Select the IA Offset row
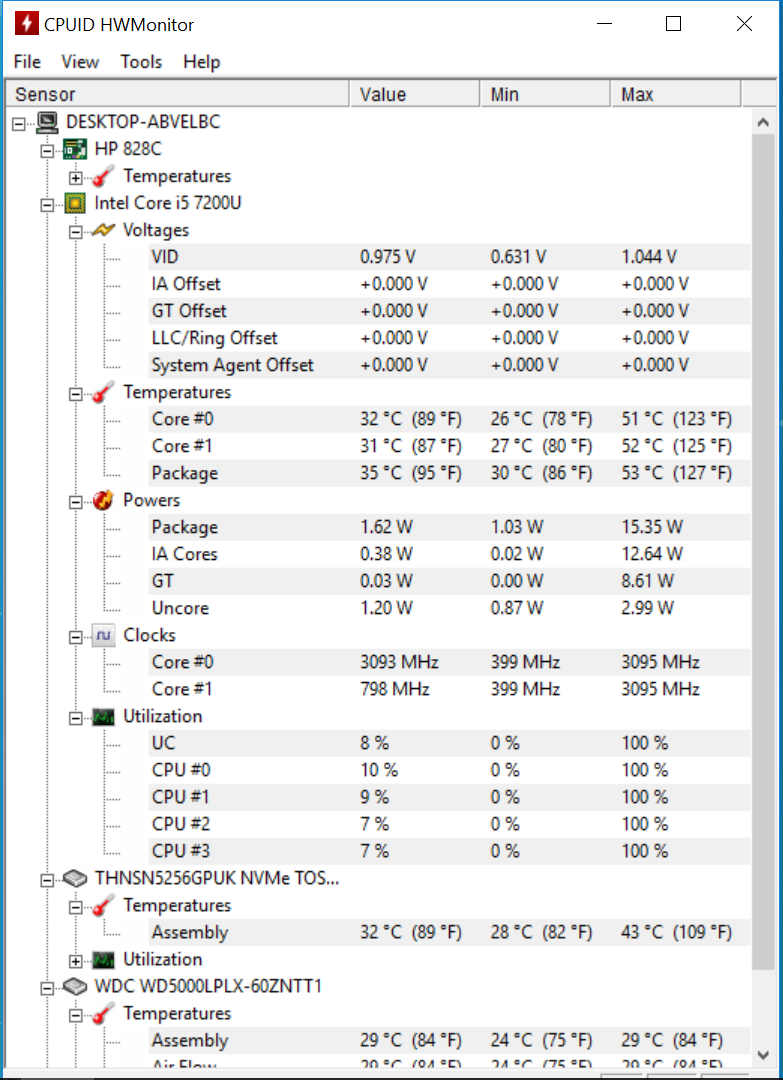This screenshot has height=1080, width=783. point(450,284)
